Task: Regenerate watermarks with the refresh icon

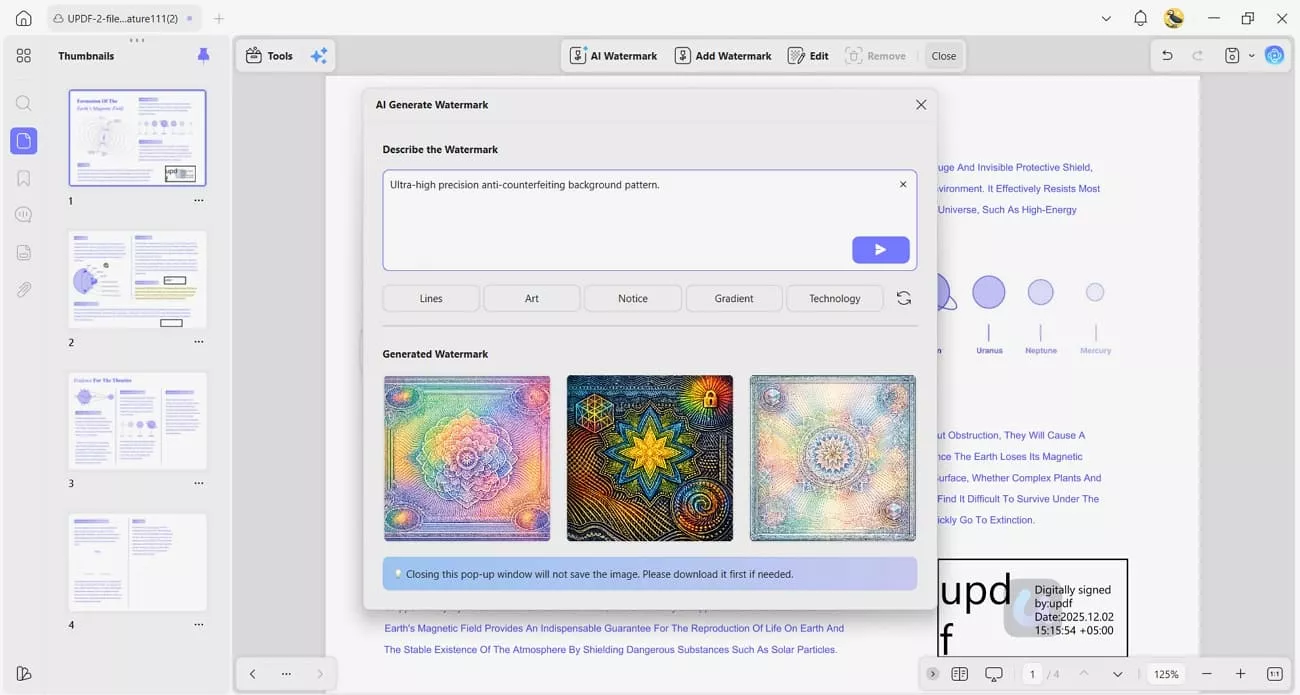Action: point(904,297)
